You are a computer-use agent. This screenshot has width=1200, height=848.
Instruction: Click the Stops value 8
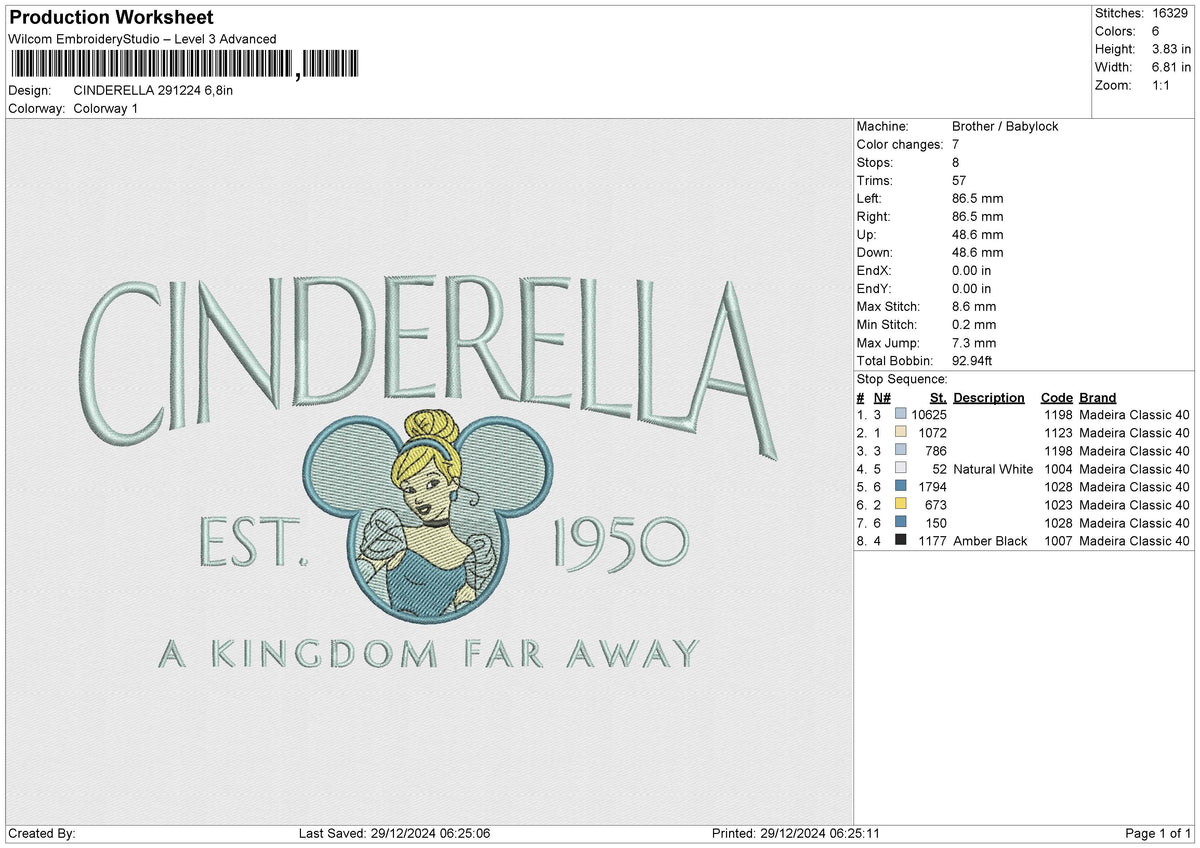pos(956,162)
